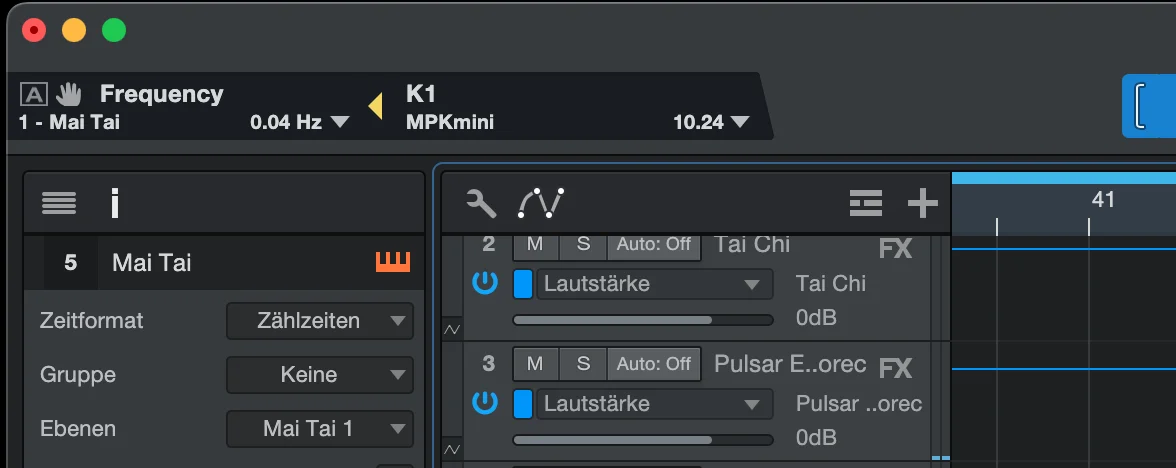Open the track list hamburger icon

click(58, 203)
